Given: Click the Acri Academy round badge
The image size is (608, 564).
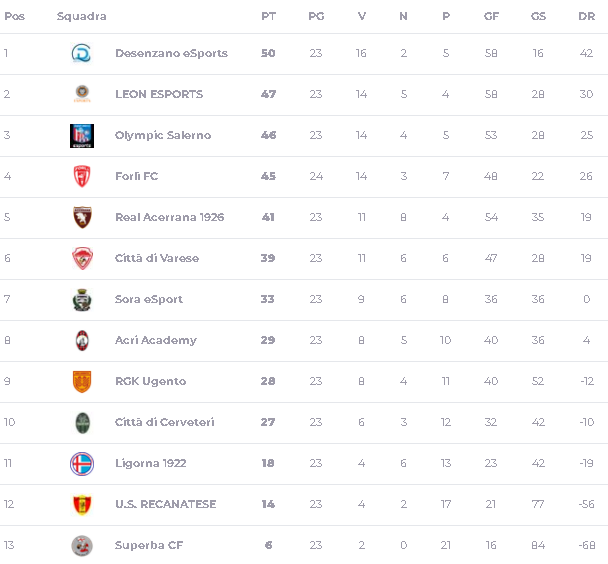Looking at the screenshot, I should tap(82, 340).
